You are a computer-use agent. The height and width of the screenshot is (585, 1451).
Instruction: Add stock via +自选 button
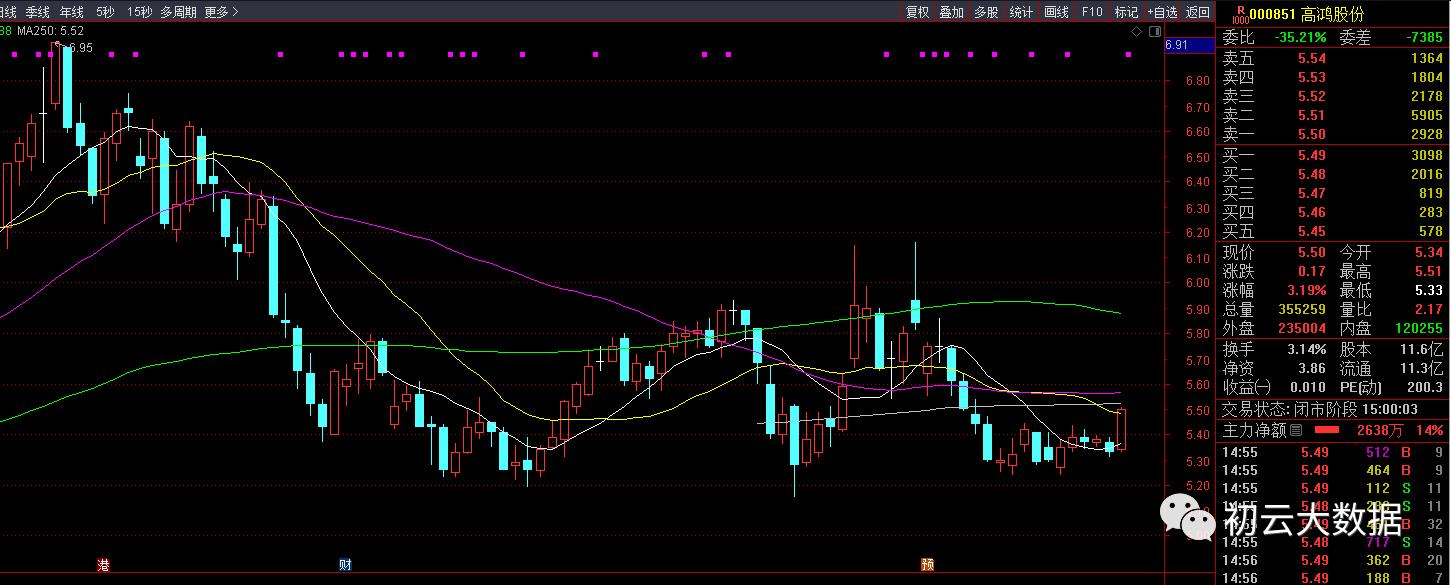(1162, 12)
